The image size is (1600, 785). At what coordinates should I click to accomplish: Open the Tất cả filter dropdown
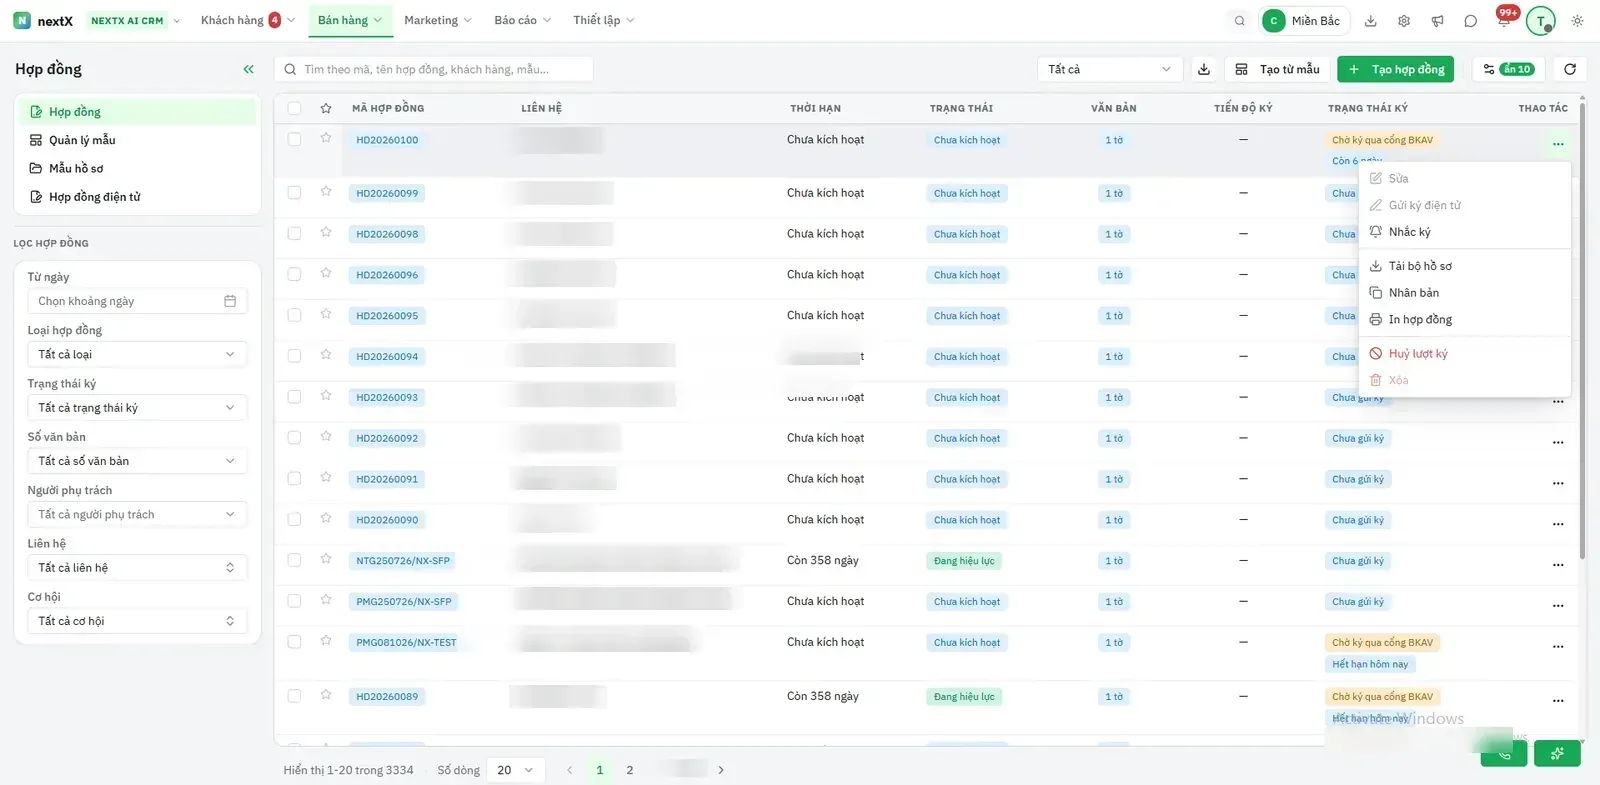pos(1110,69)
